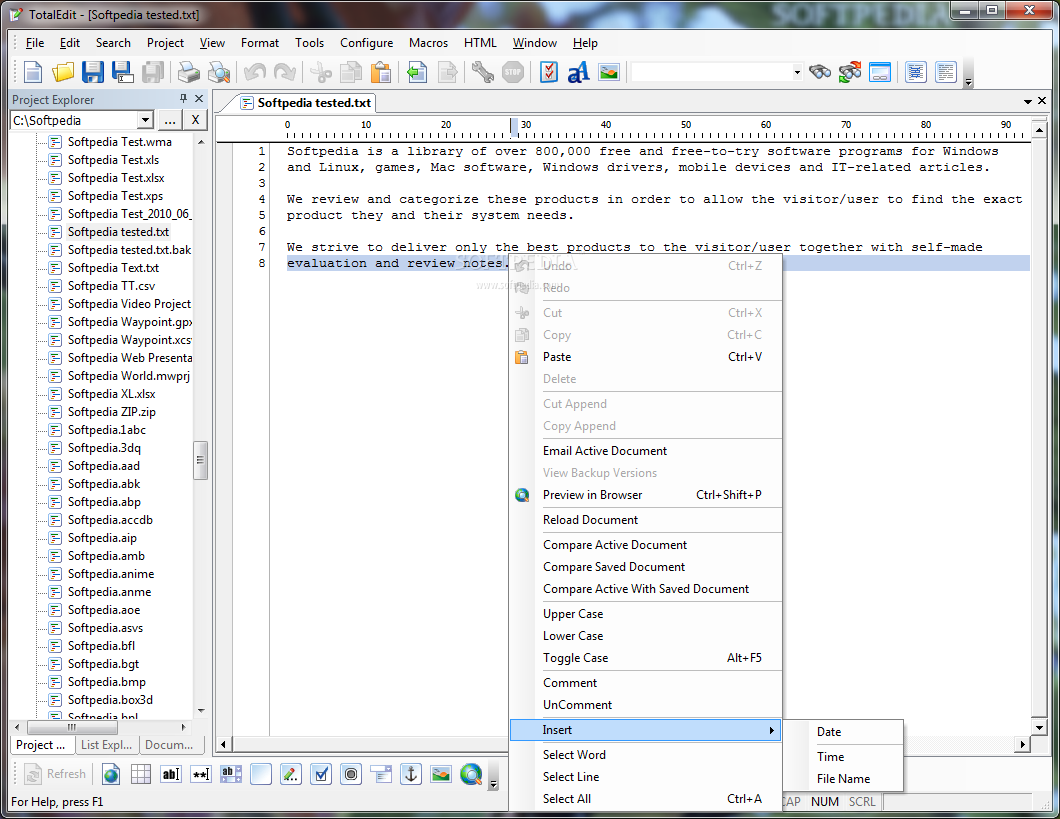This screenshot has width=1060, height=819.
Task: Open font settings with the blue A icon
Action: pos(579,72)
